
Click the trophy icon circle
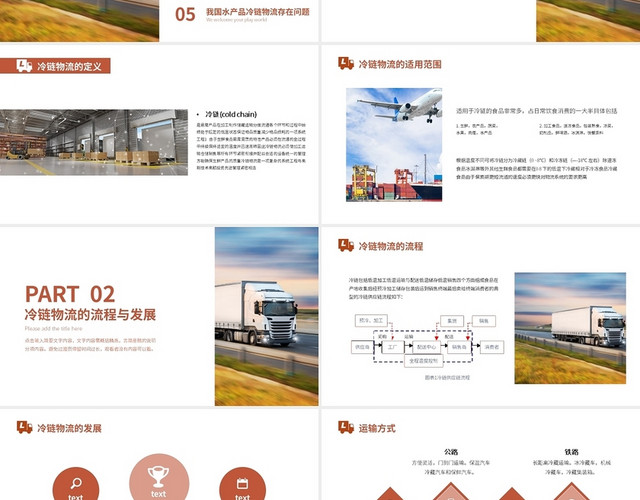click(x=159, y=477)
